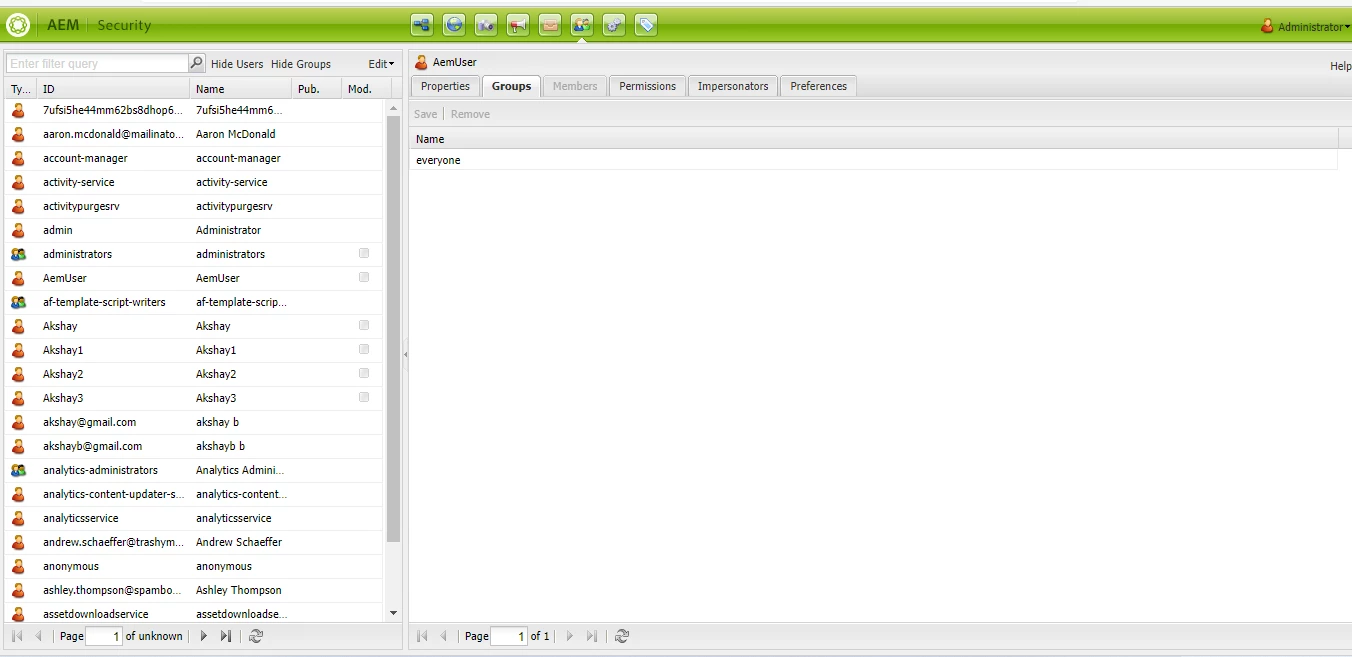Sort by the Mod. column header
This screenshot has width=1352, height=657.
coord(364,89)
